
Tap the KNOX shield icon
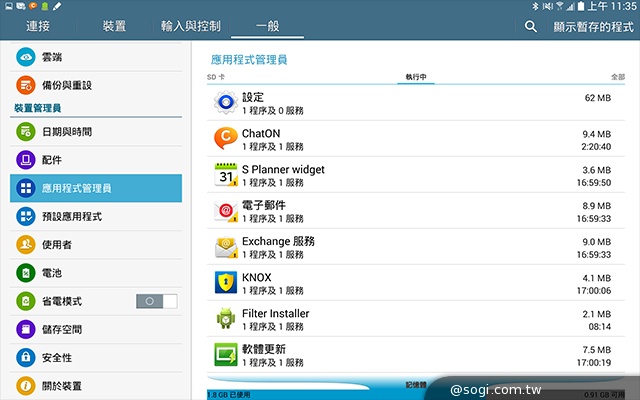[226, 282]
